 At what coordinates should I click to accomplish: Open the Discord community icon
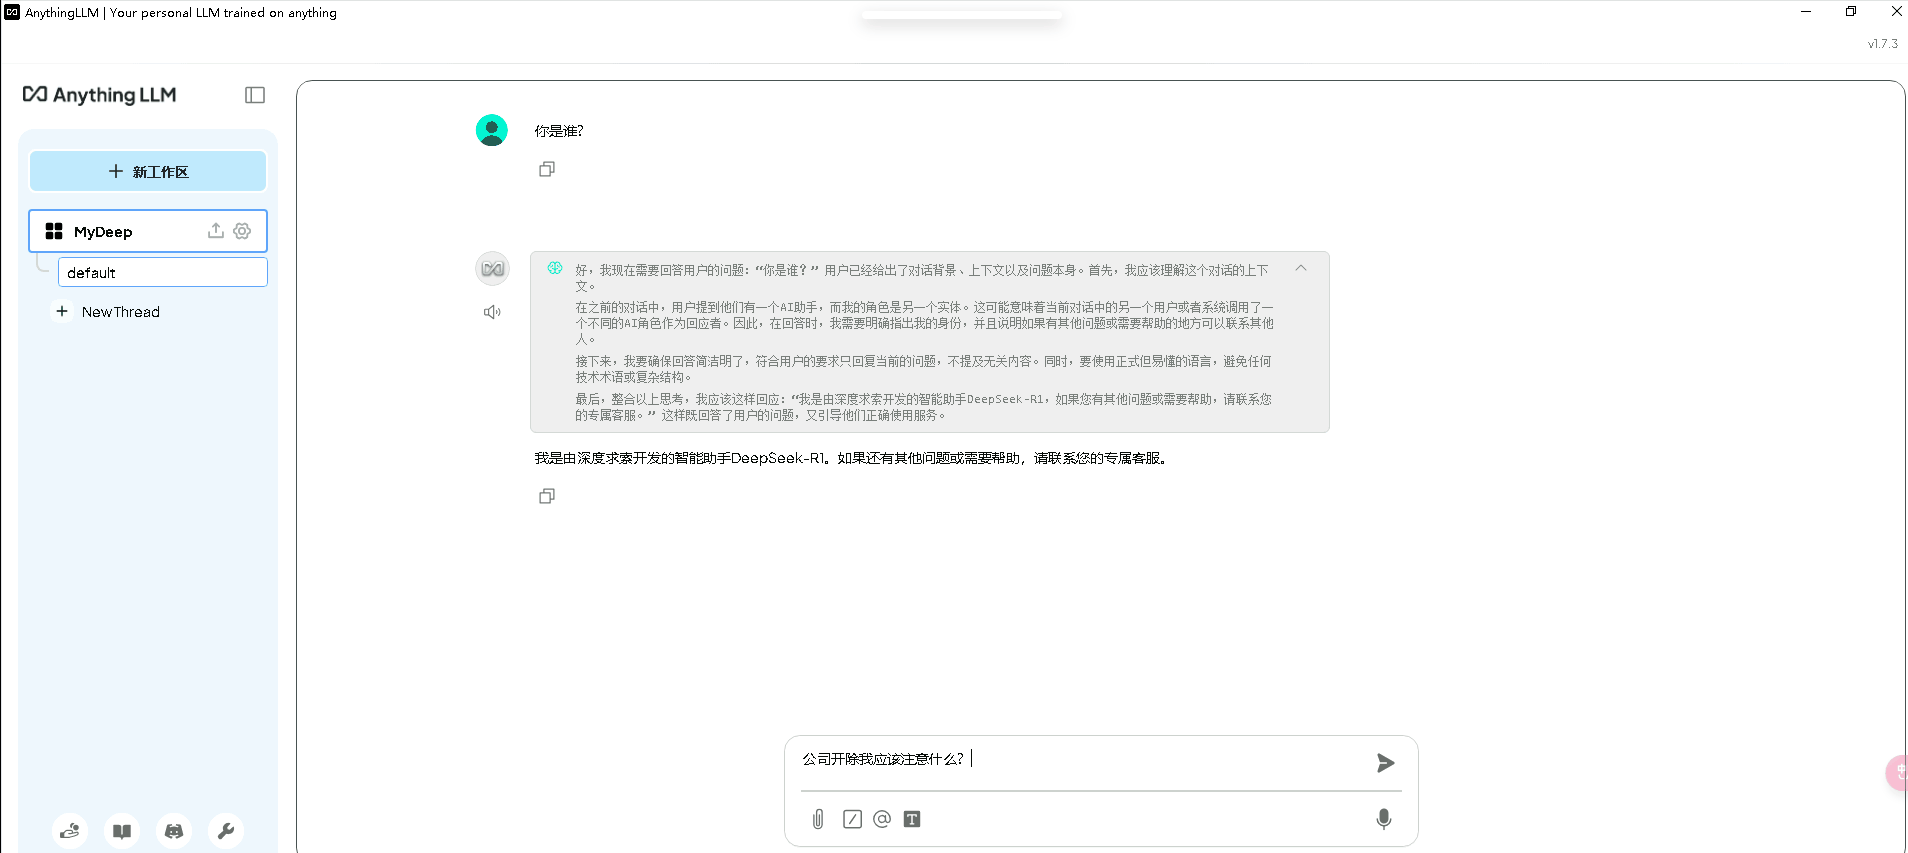174,831
